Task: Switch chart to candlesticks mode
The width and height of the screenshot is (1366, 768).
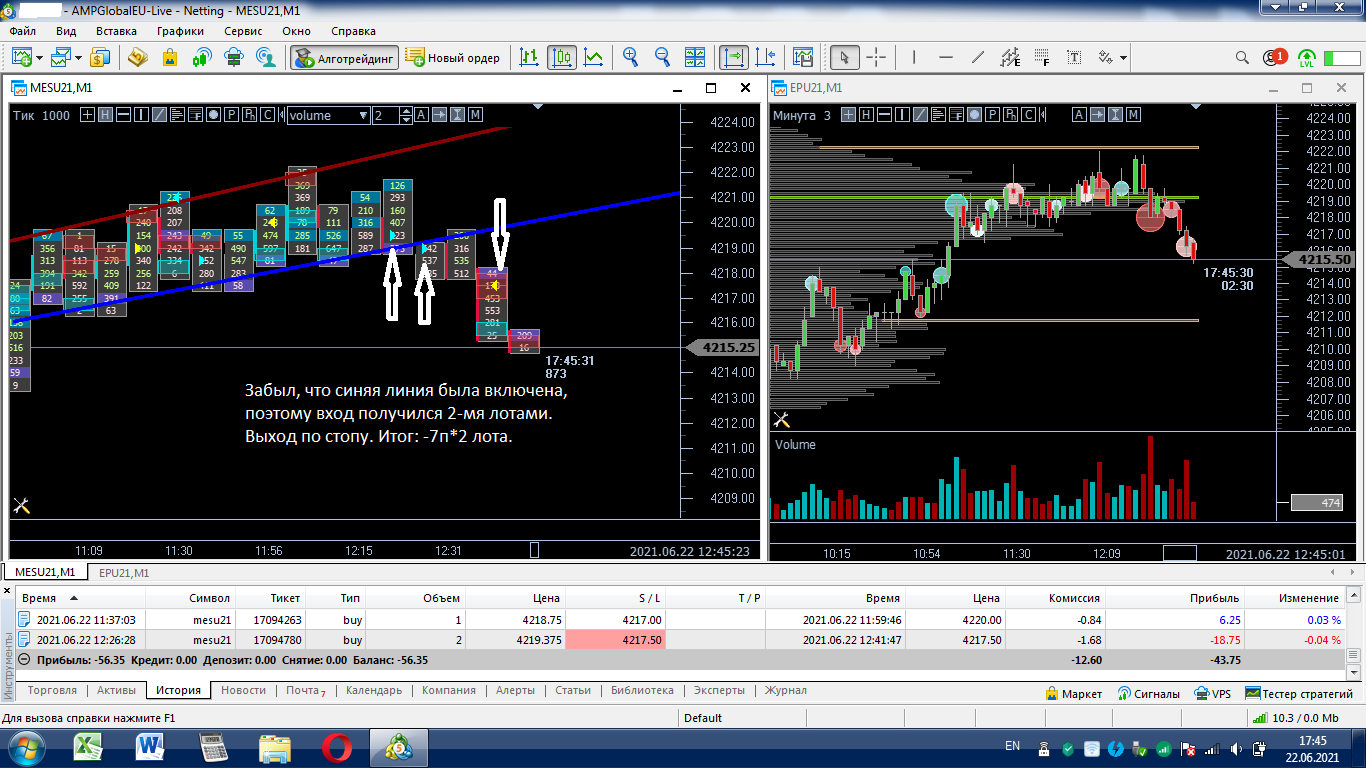Action: point(562,57)
